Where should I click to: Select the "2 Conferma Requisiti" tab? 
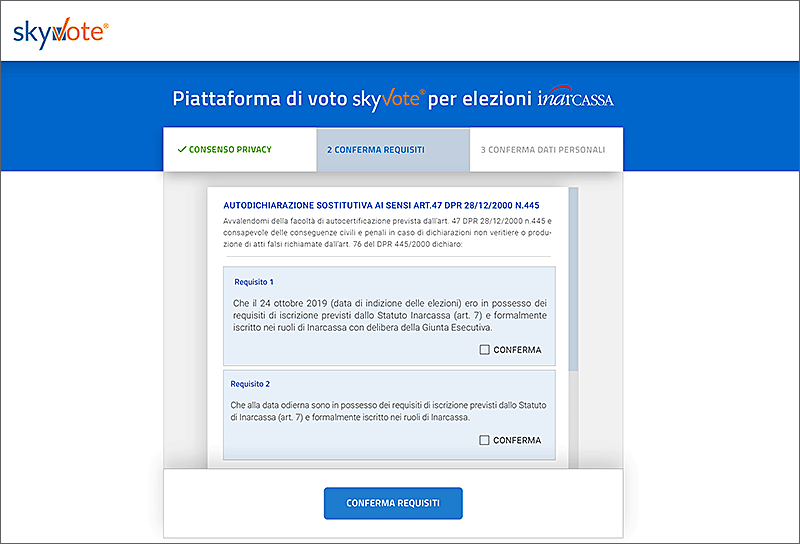pyautogui.click(x=375, y=150)
